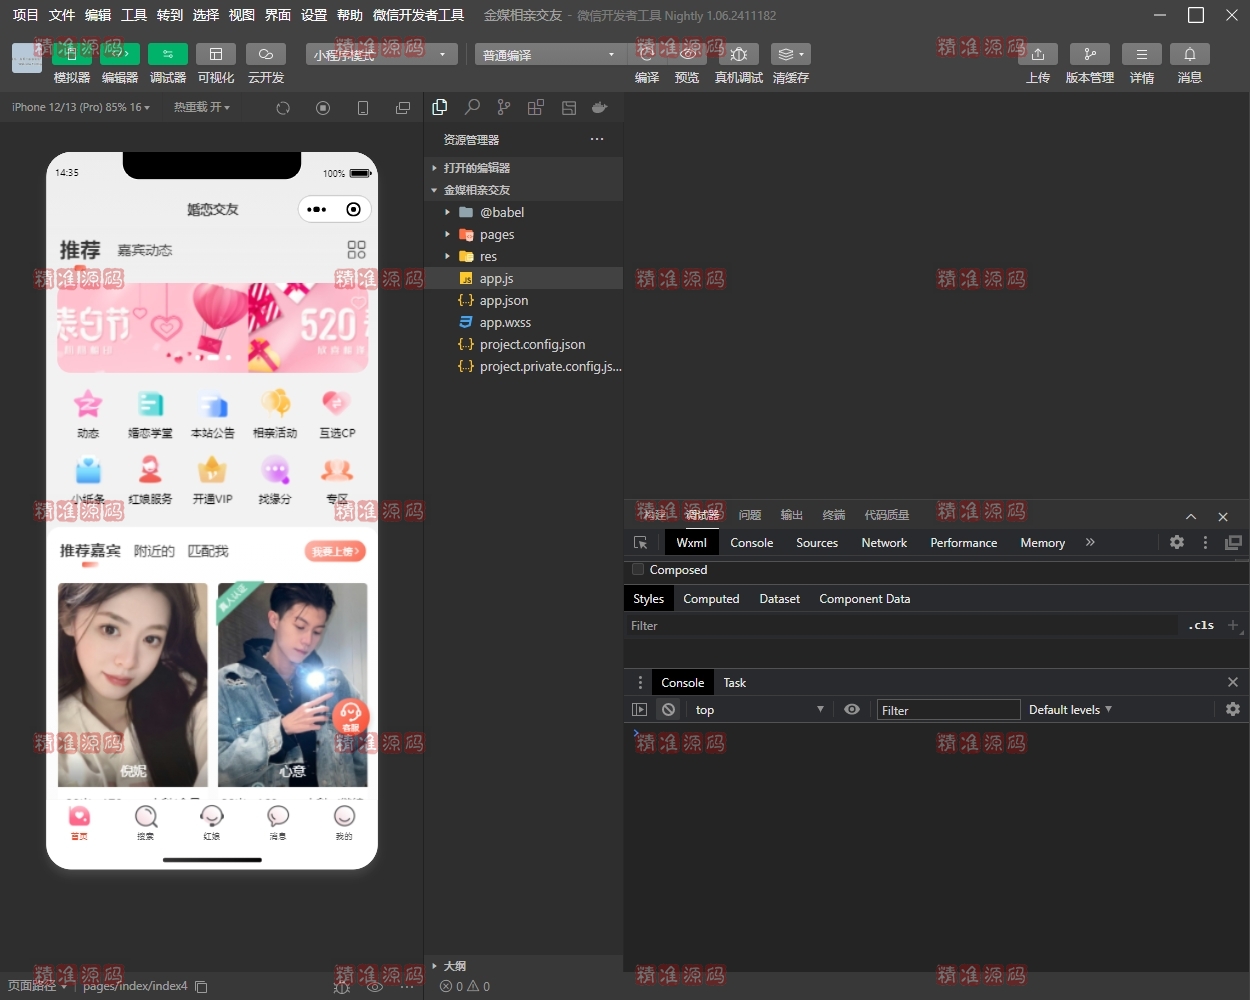Image resolution: width=1250 pixels, height=1000 pixels.
Task: Open 版本管理 version control
Action: point(1090,54)
